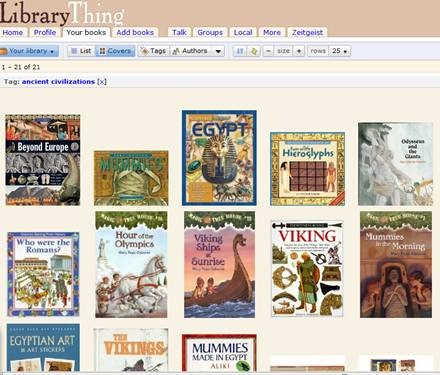Open the Home tab
The image size is (440, 375).
(13, 32)
